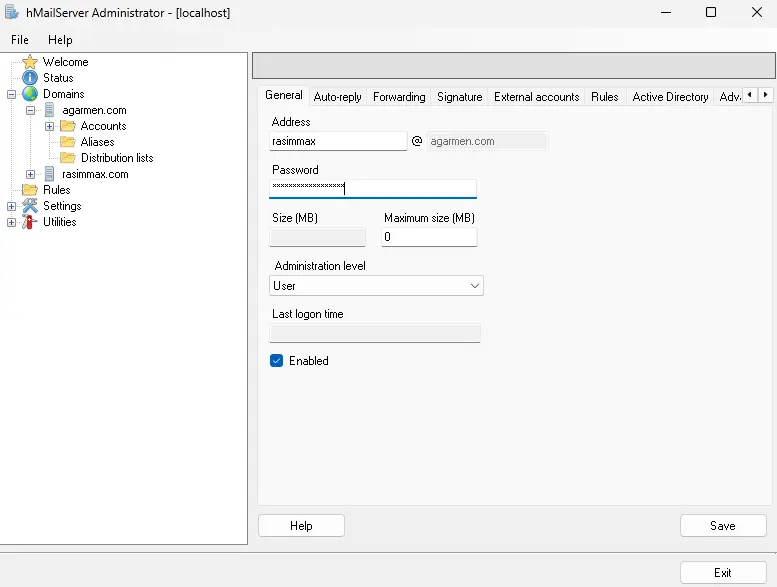The image size is (777, 587).
Task: Select Aliases in the tree
Action: (x=97, y=142)
